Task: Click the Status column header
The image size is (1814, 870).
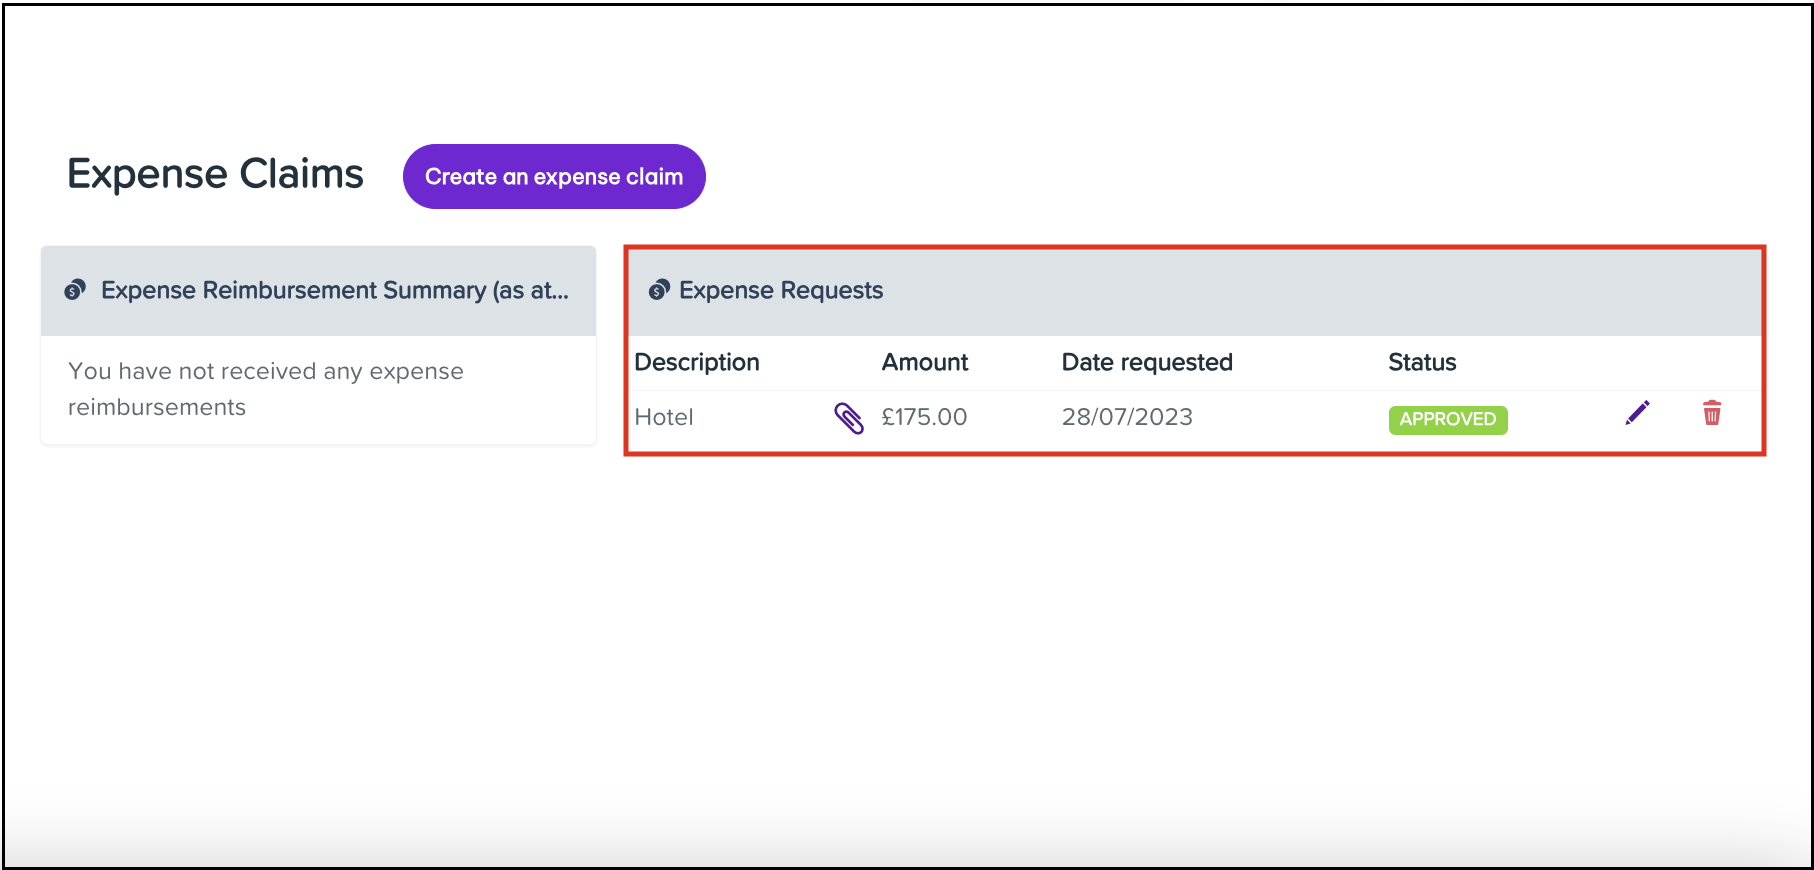Action: pos(1421,363)
